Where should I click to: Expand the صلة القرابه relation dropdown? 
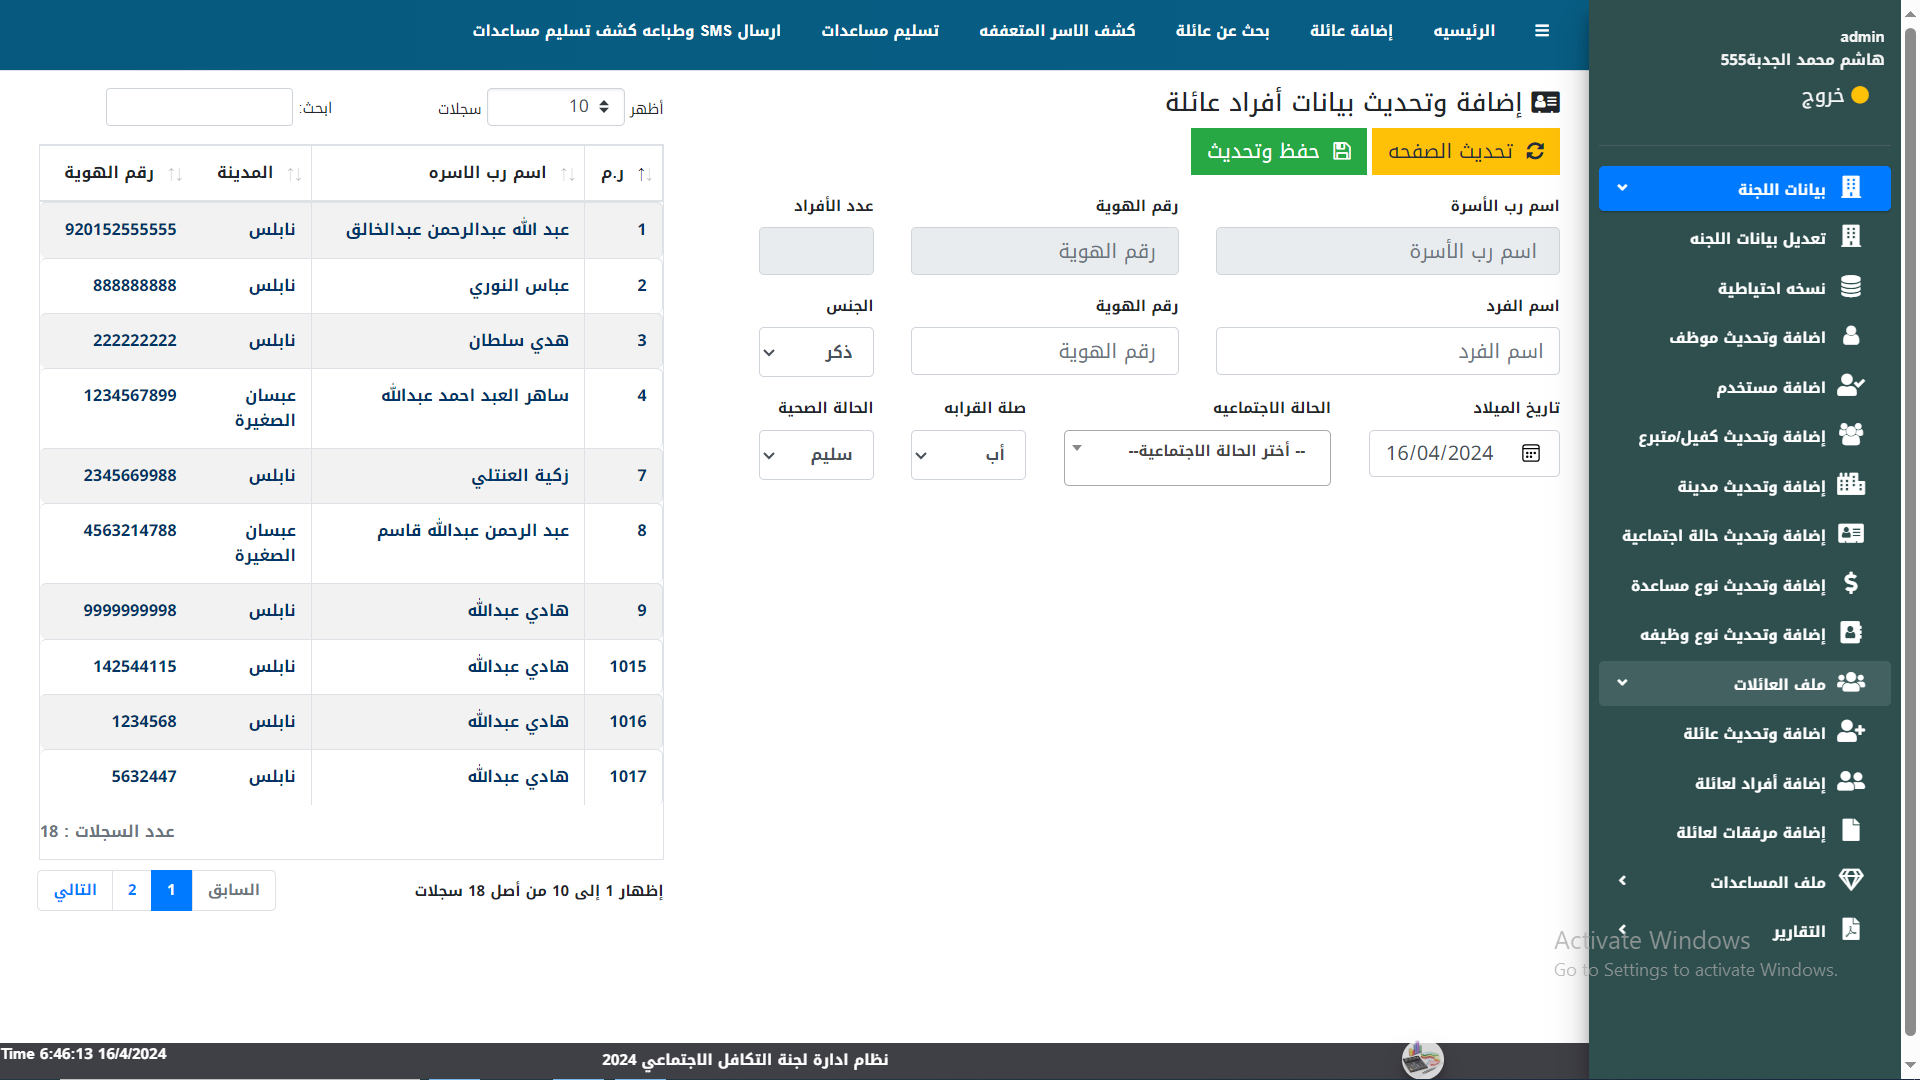967,454
